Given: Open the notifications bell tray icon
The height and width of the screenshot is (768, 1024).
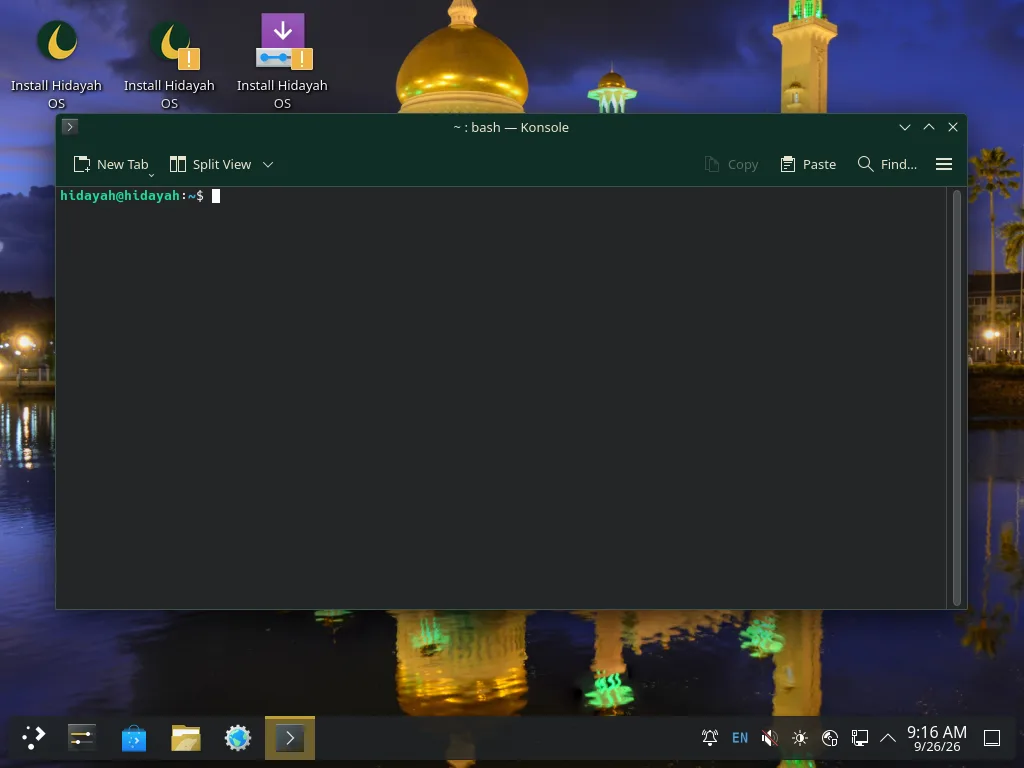Looking at the screenshot, I should click(710, 738).
